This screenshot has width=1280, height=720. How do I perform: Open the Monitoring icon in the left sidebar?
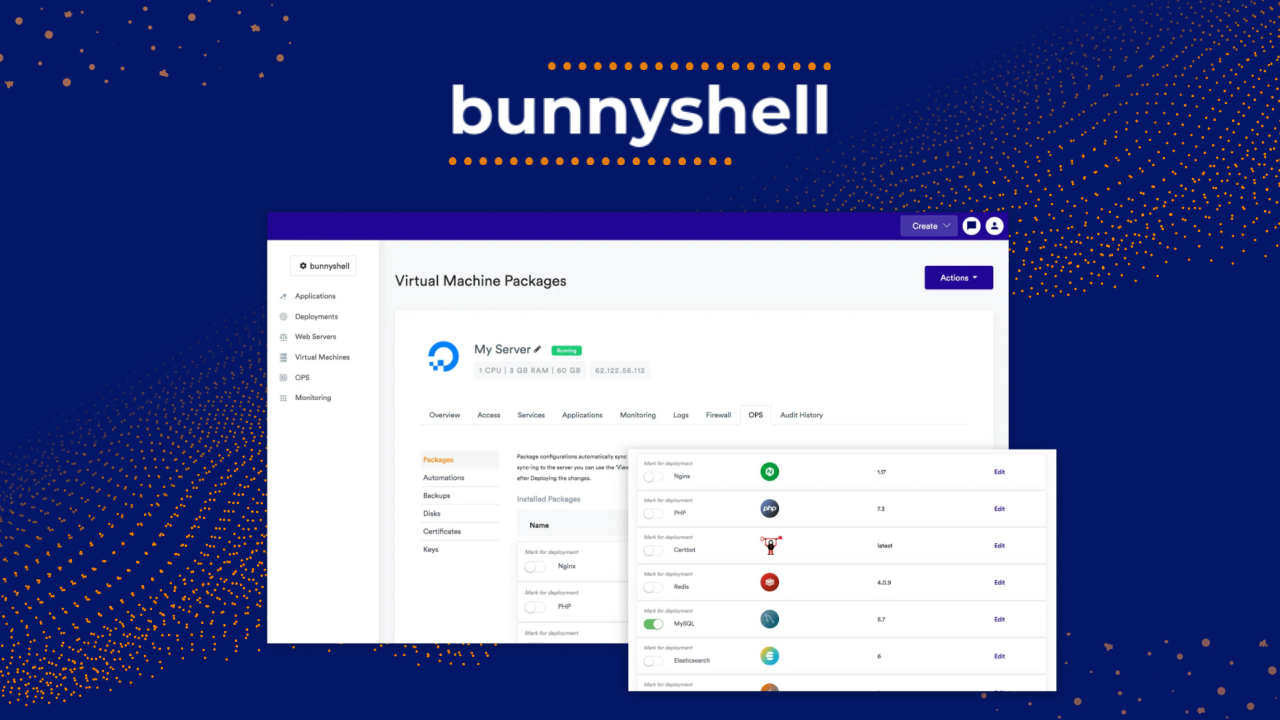pos(284,398)
